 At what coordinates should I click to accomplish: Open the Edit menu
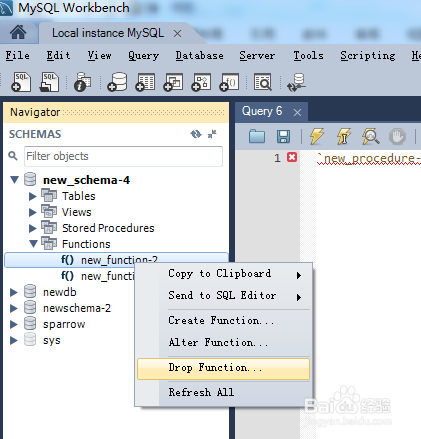click(58, 55)
